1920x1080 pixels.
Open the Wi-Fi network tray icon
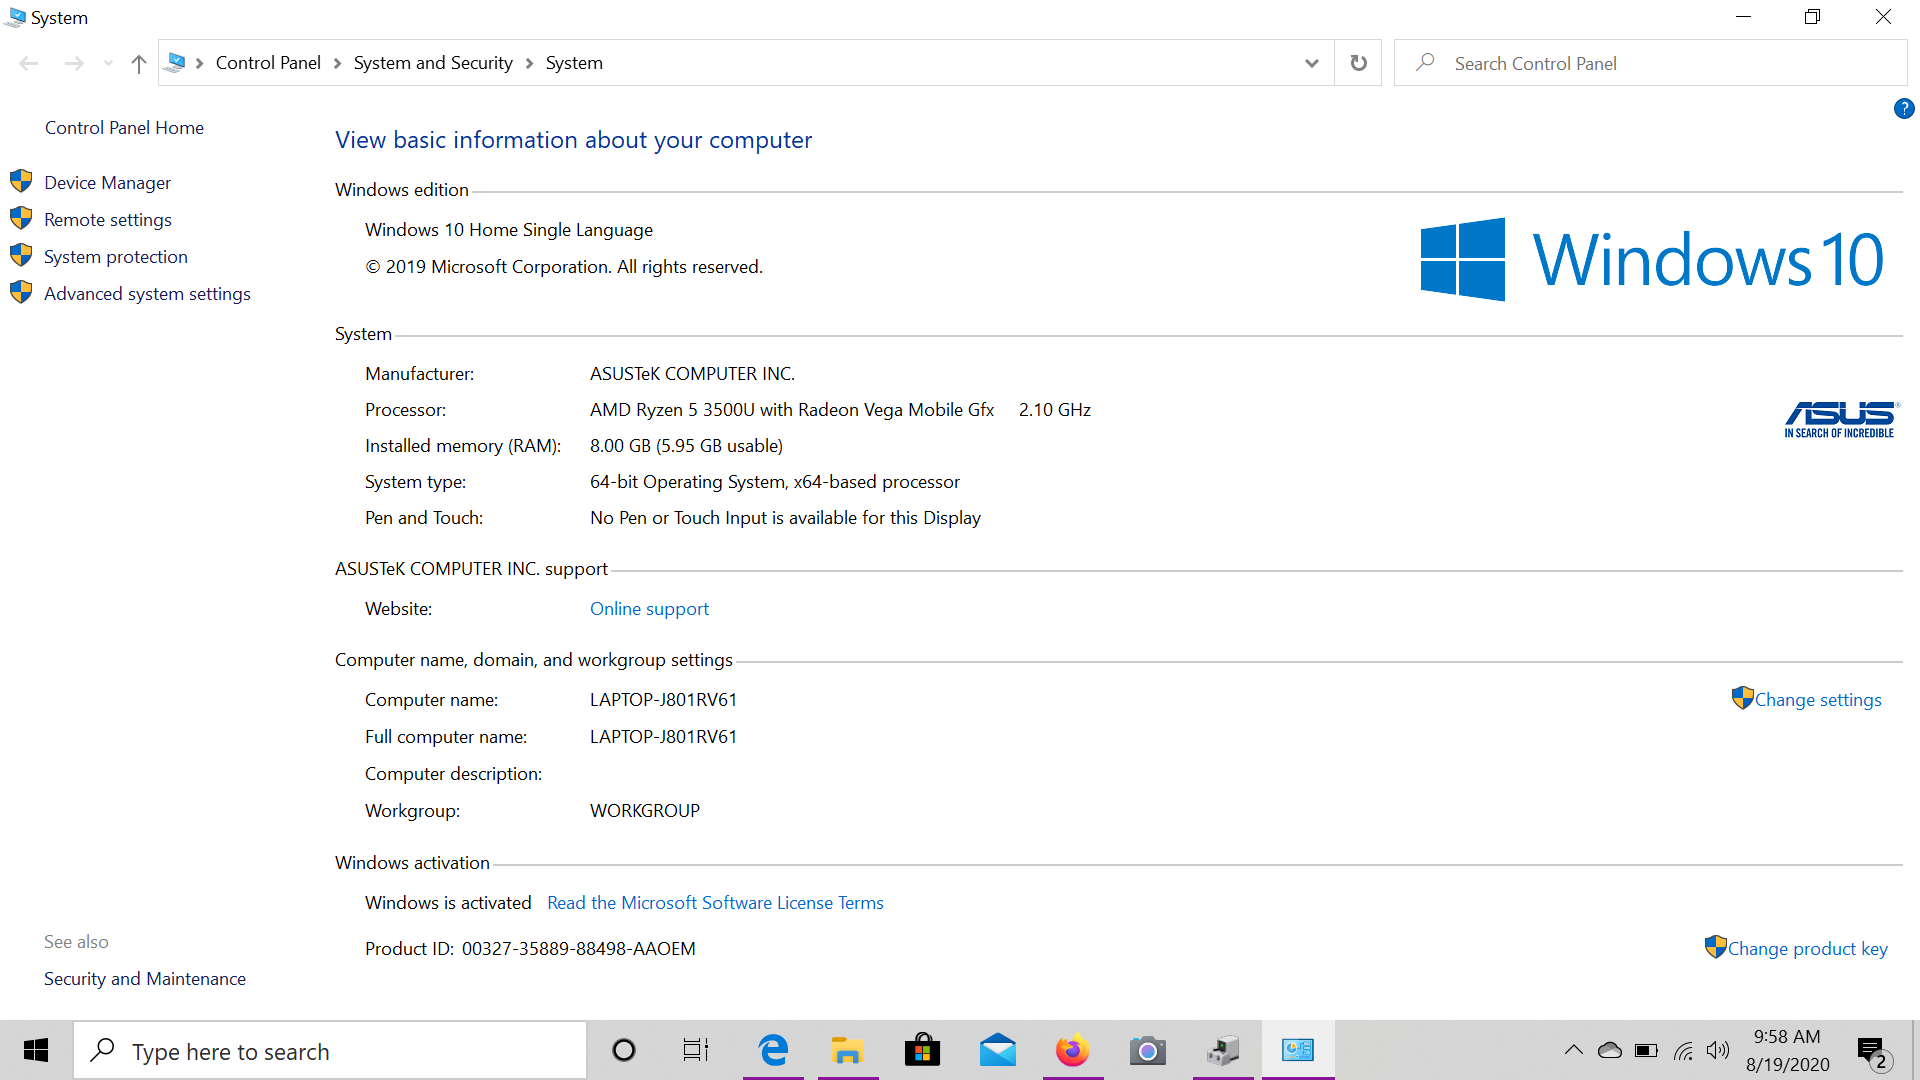[x=1683, y=1050]
